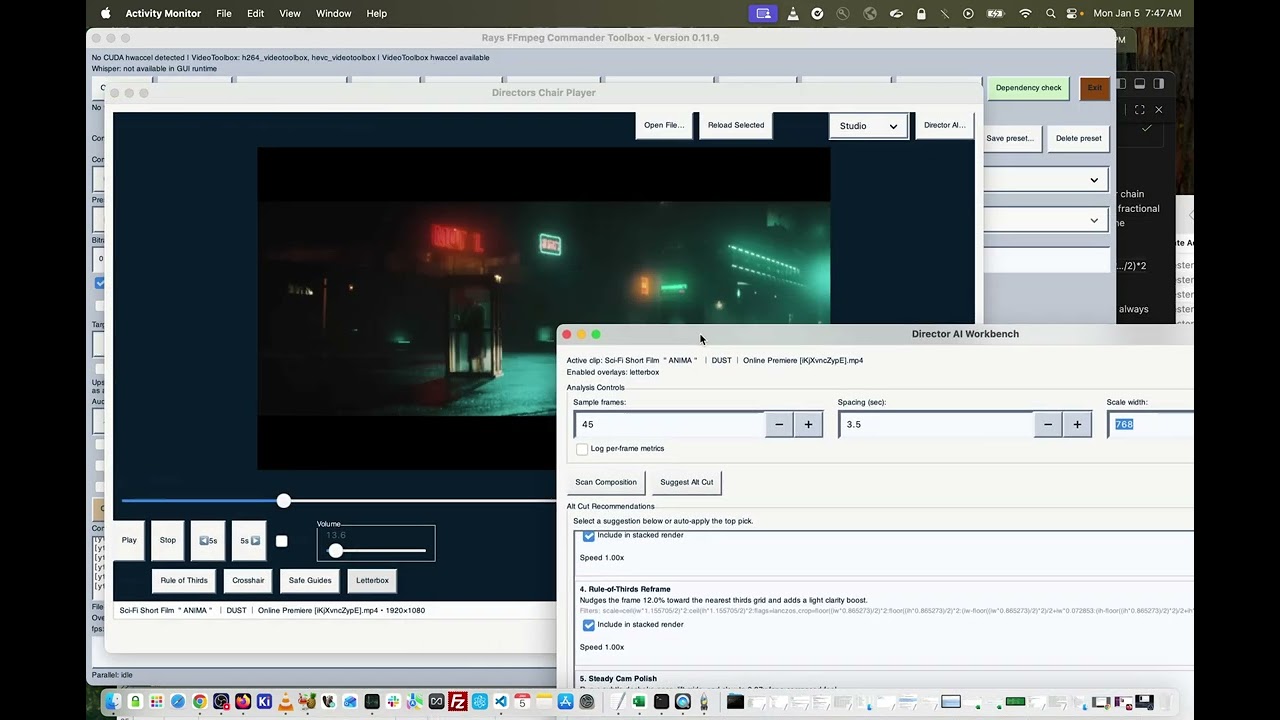This screenshot has height=720, width=1280.
Task: Open the File menu
Action: point(224,13)
